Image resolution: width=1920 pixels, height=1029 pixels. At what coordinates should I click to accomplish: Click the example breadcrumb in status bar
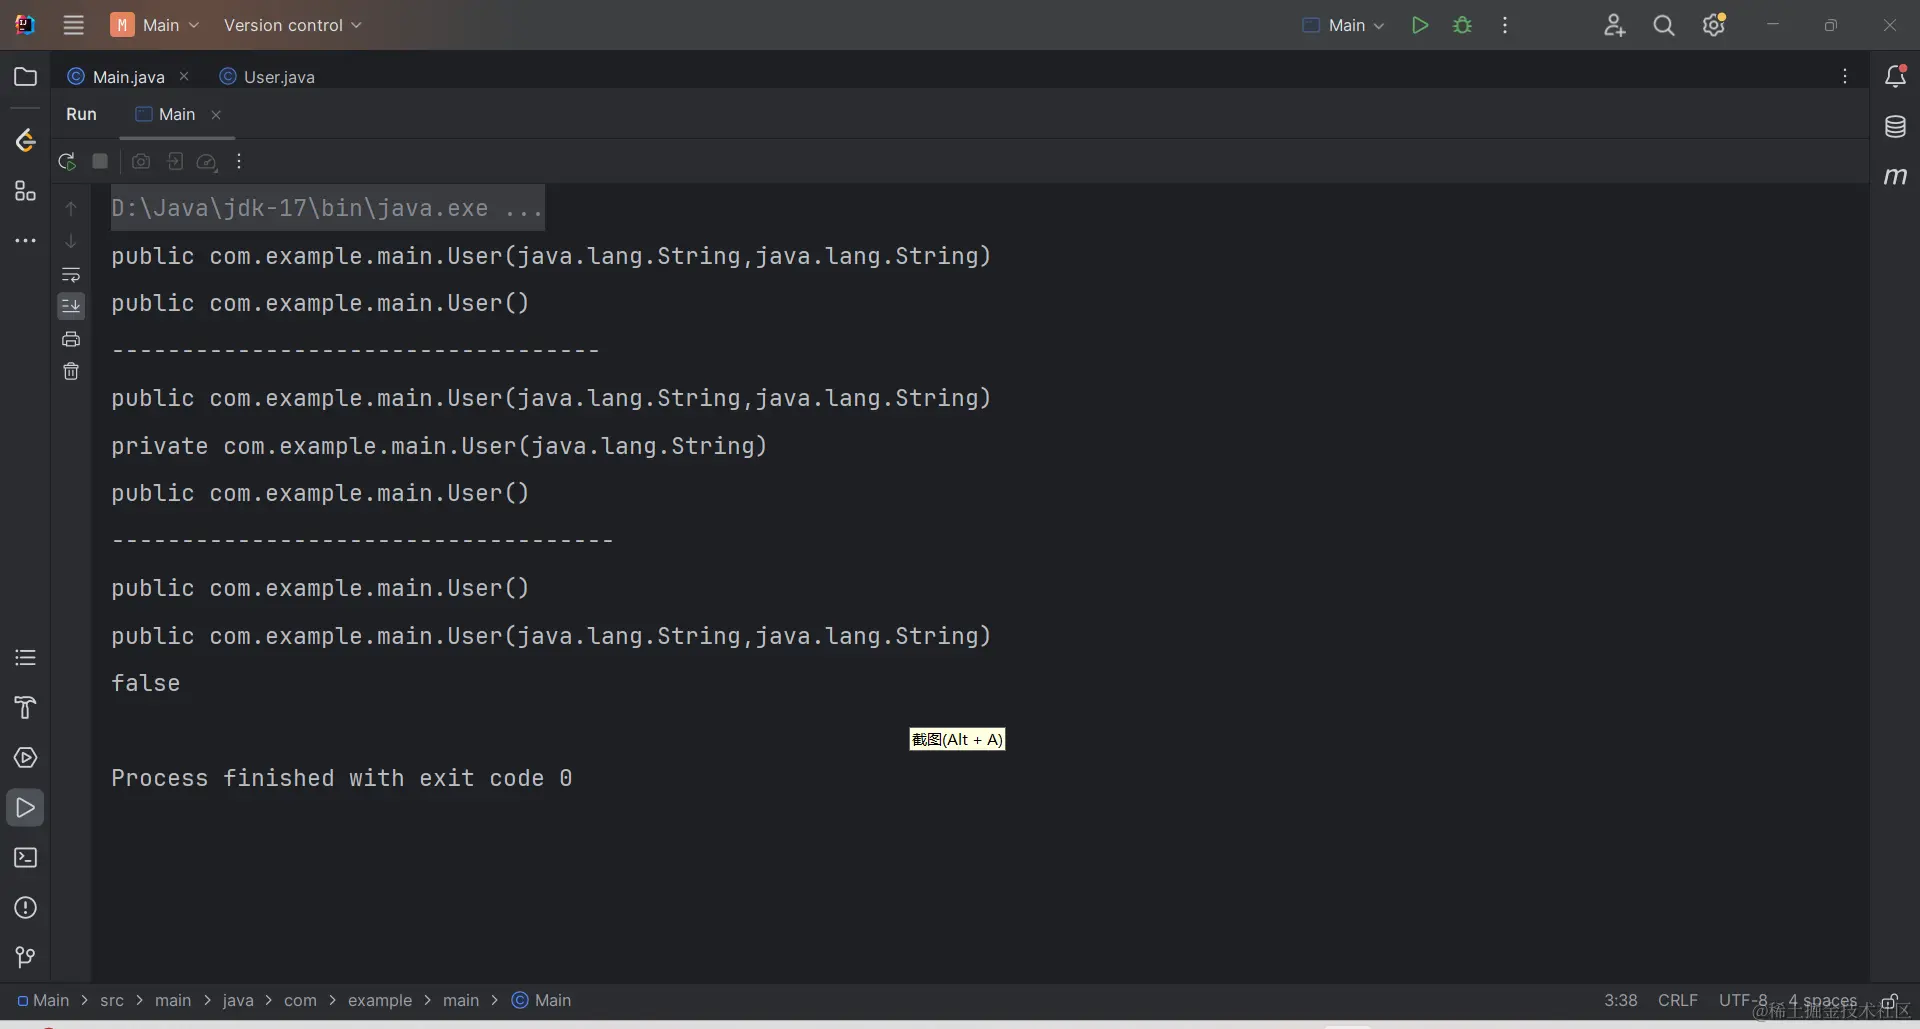[380, 1000]
